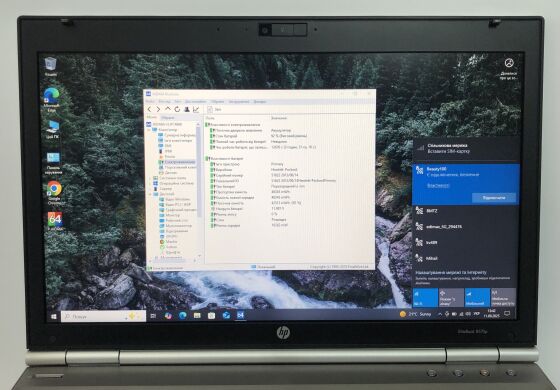Screen dimensions: 560x390
Task: Open Панель керування desktop icon
Action: [x=53, y=163]
